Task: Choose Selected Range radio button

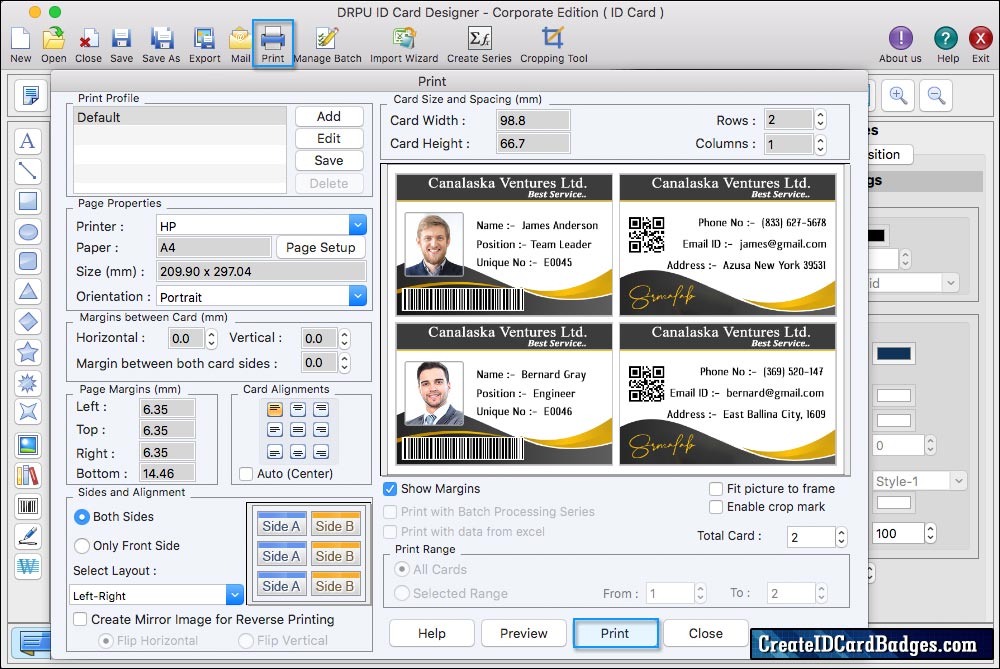Action: pyautogui.click(x=402, y=593)
